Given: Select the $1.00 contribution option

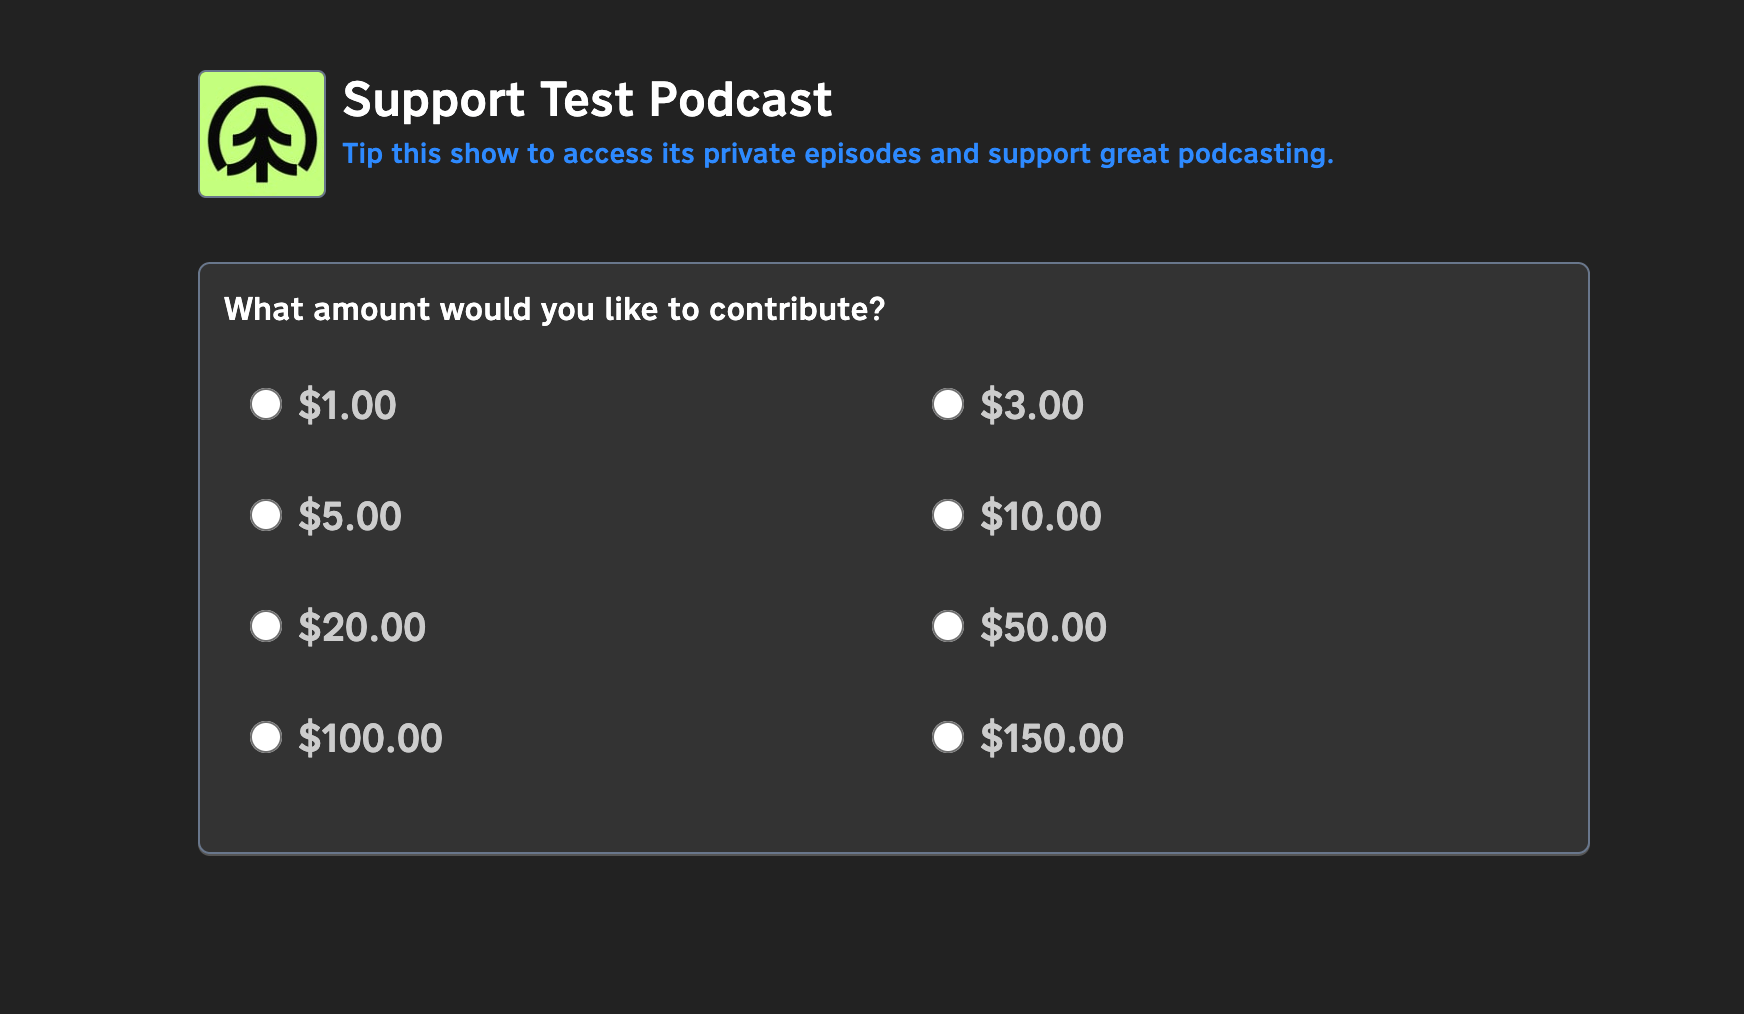Looking at the screenshot, I should (265, 404).
